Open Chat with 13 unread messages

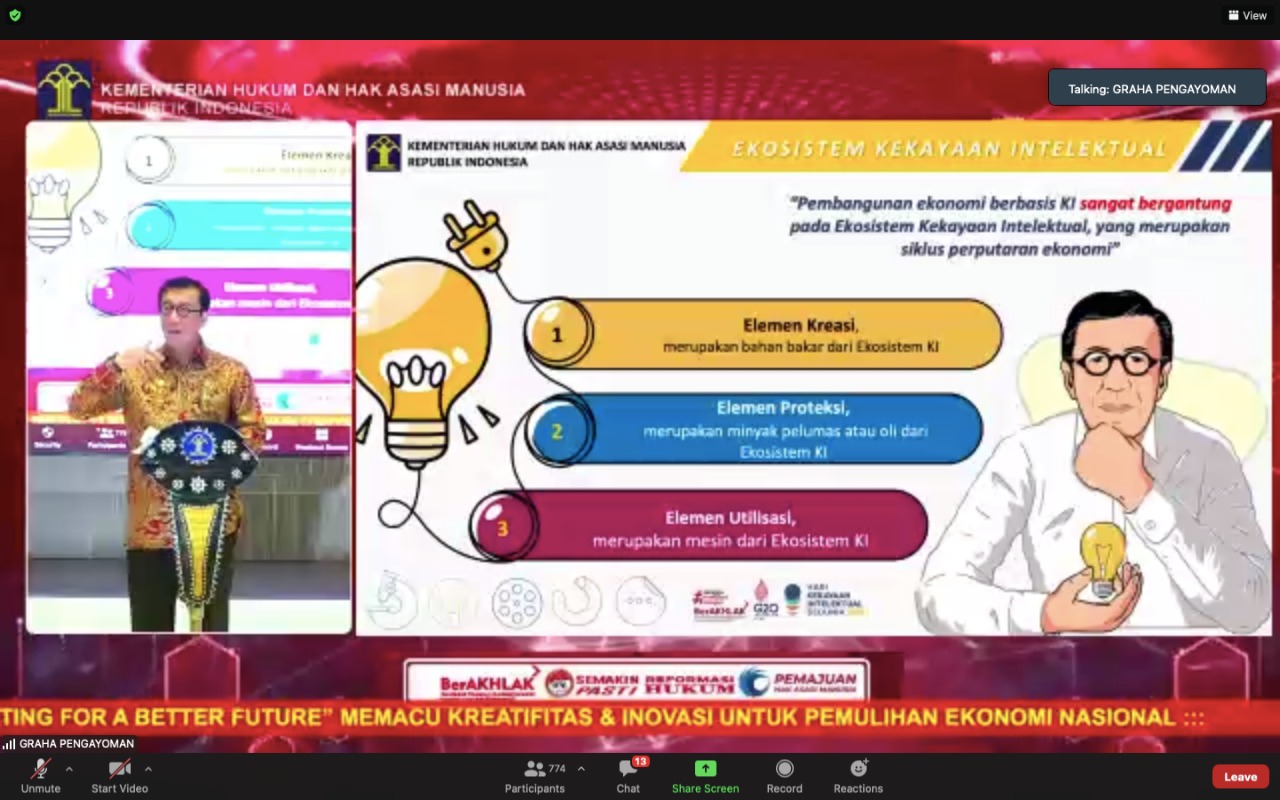pos(628,776)
